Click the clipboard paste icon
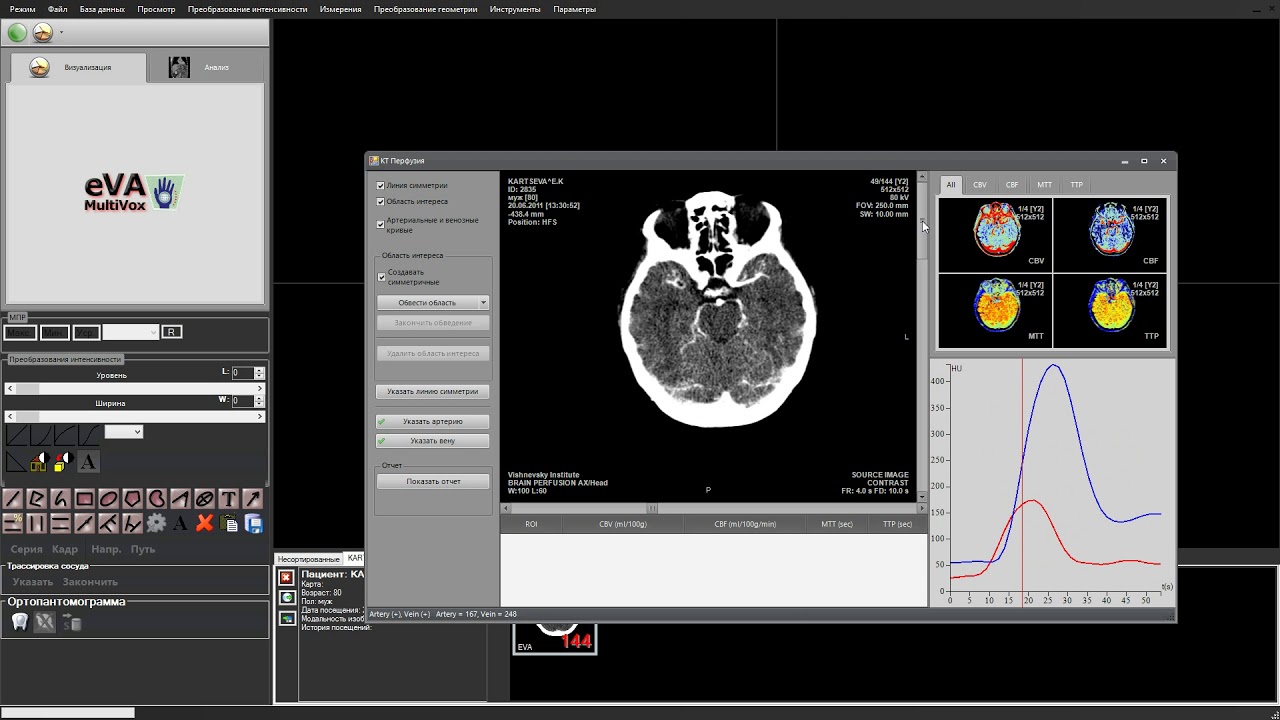 tap(229, 522)
